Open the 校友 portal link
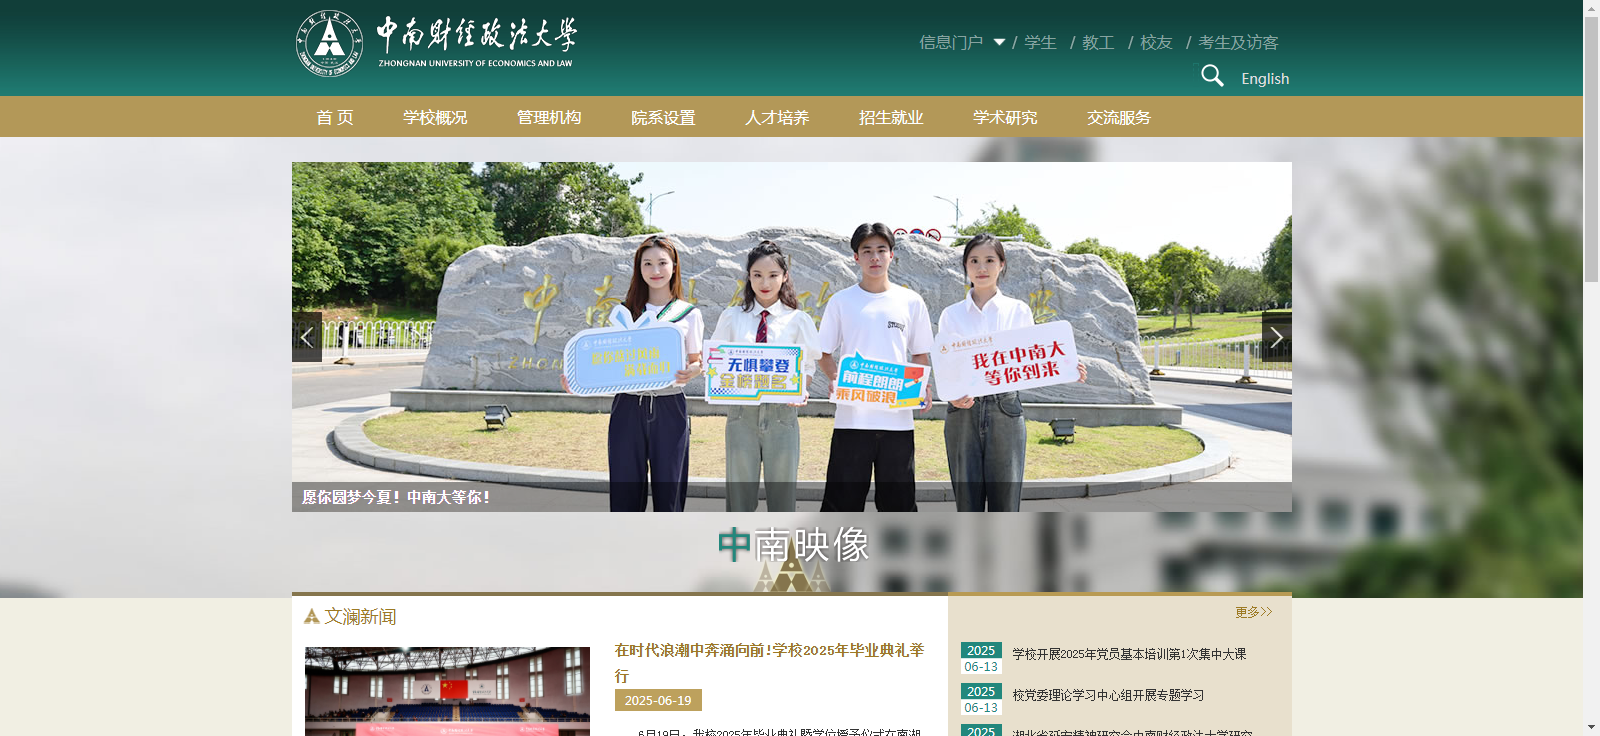Image resolution: width=1600 pixels, height=736 pixels. tap(1156, 42)
